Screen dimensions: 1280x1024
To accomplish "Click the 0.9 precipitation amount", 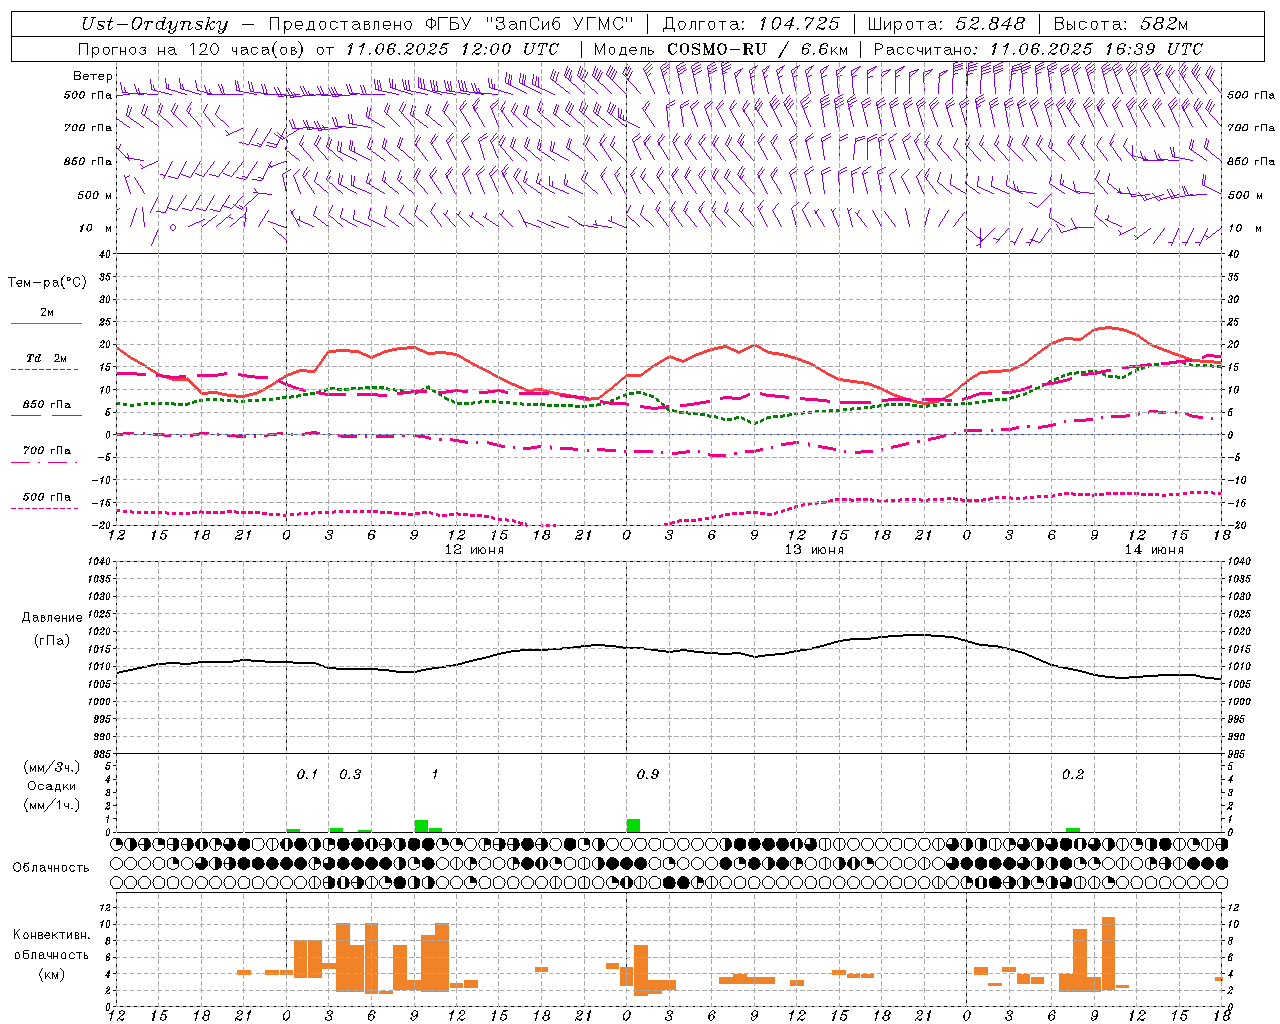I will [648, 775].
